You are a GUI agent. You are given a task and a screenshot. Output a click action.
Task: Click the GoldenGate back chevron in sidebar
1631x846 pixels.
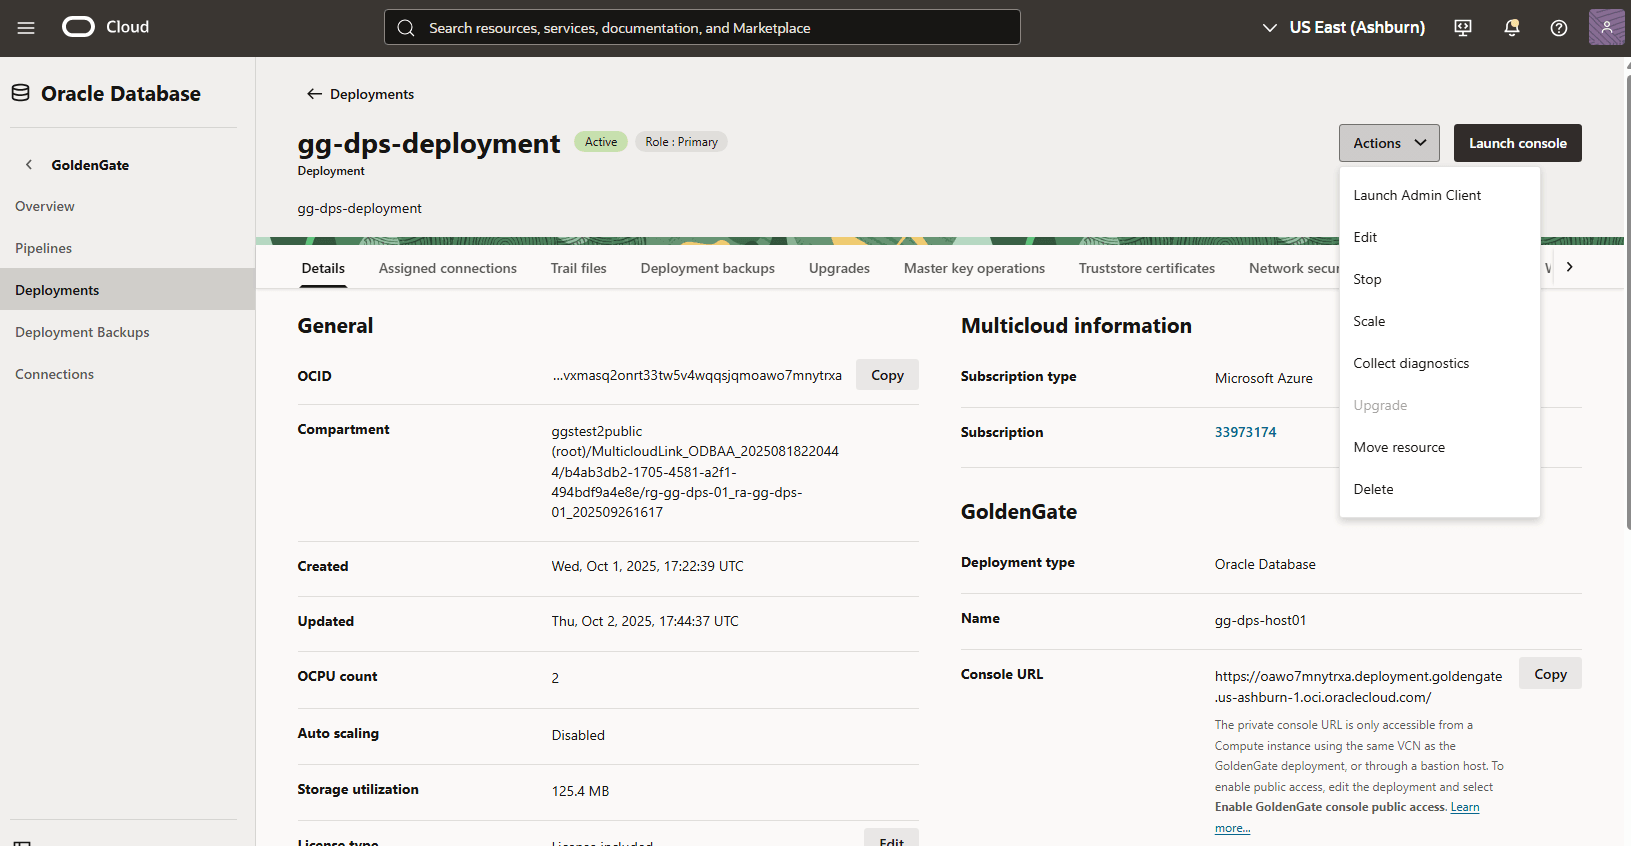(x=29, y=165)
